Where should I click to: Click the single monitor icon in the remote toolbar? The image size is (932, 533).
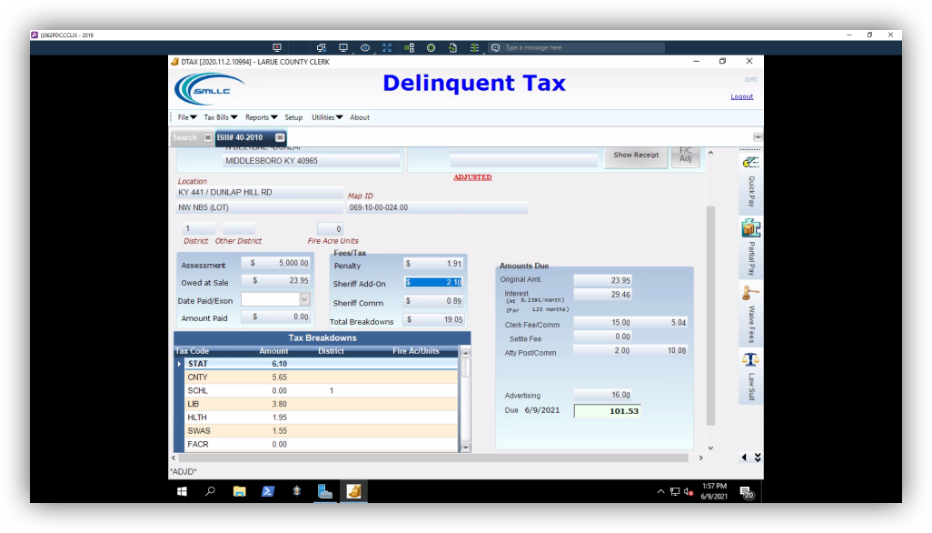point(343,48)
